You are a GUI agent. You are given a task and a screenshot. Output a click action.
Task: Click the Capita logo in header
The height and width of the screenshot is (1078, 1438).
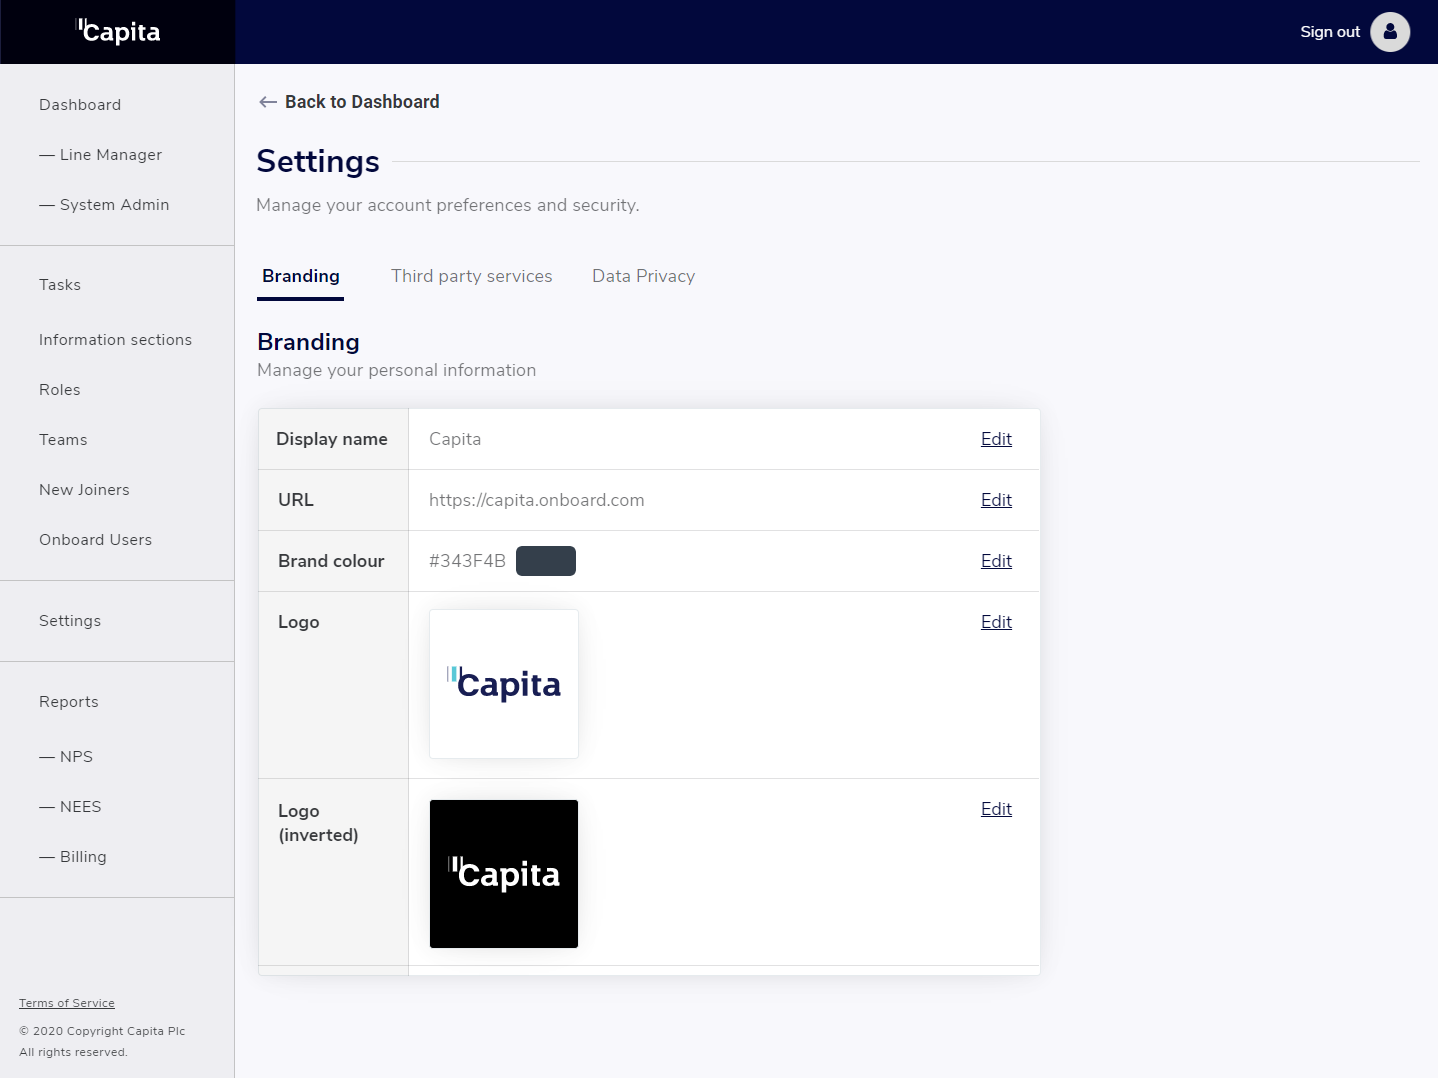(x=118, y=32)
